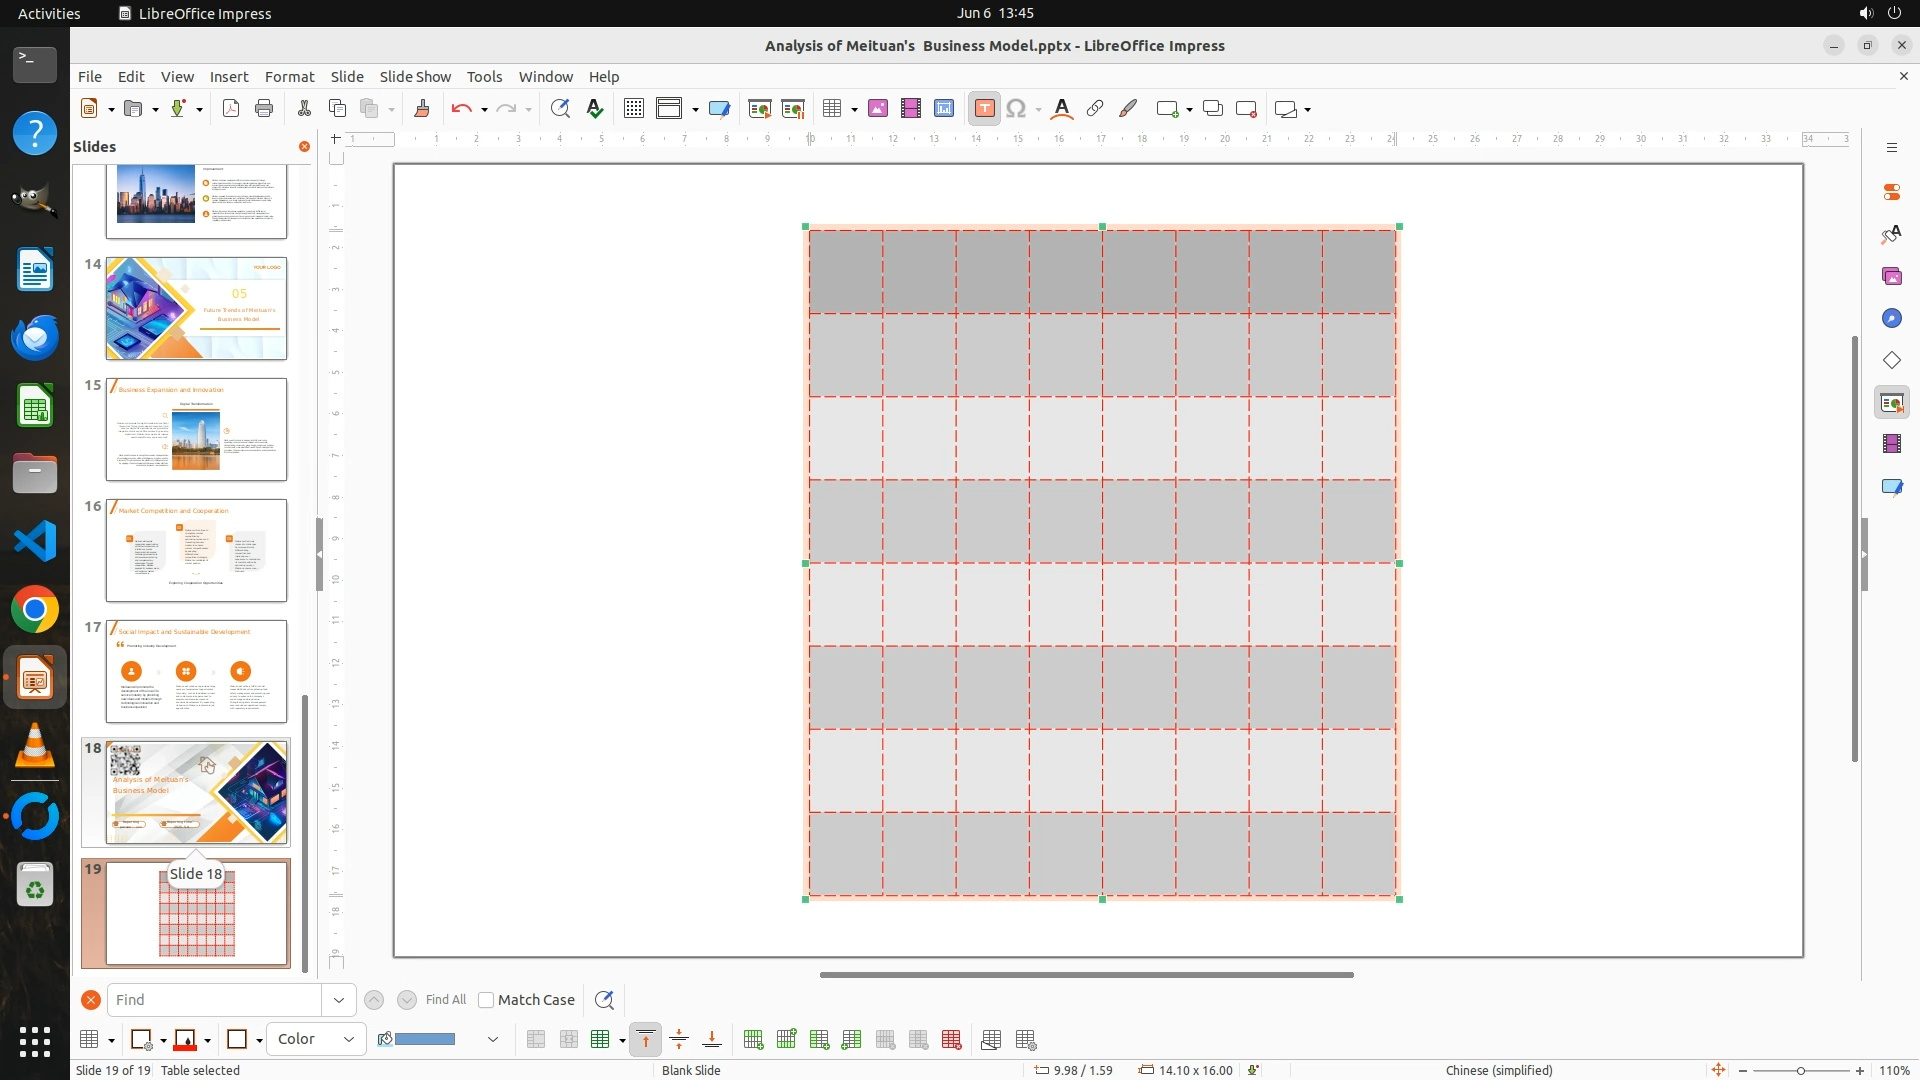Toggle the Match Case checkbox
Viewport: 1920px width, 1080px height.
pos(486,1000)
